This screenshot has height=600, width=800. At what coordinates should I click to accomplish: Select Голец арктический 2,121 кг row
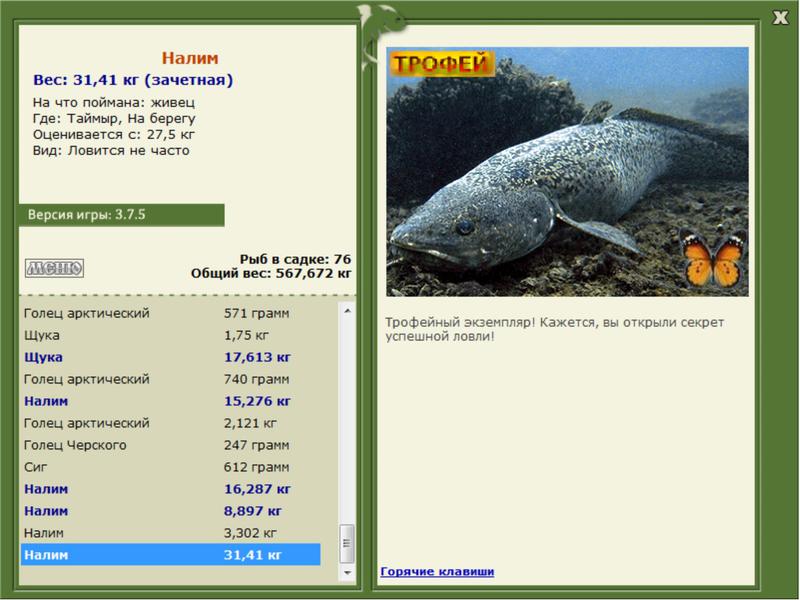tap(171, 423)
